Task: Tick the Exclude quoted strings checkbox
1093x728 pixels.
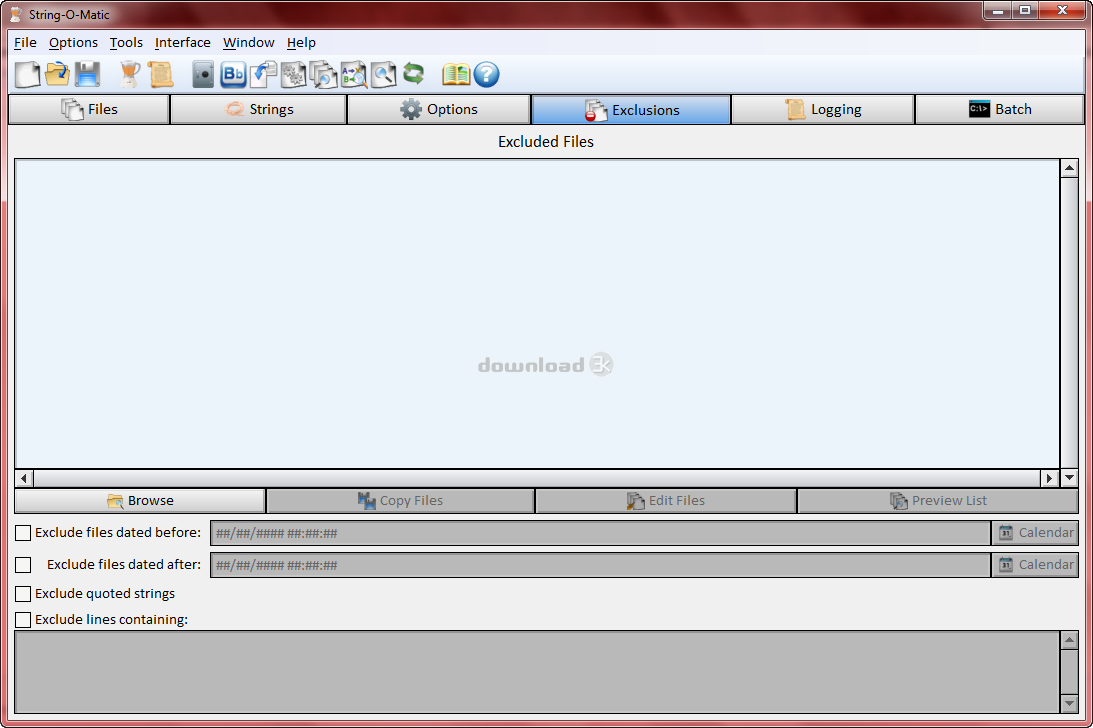Action: (x=23, y=594)
